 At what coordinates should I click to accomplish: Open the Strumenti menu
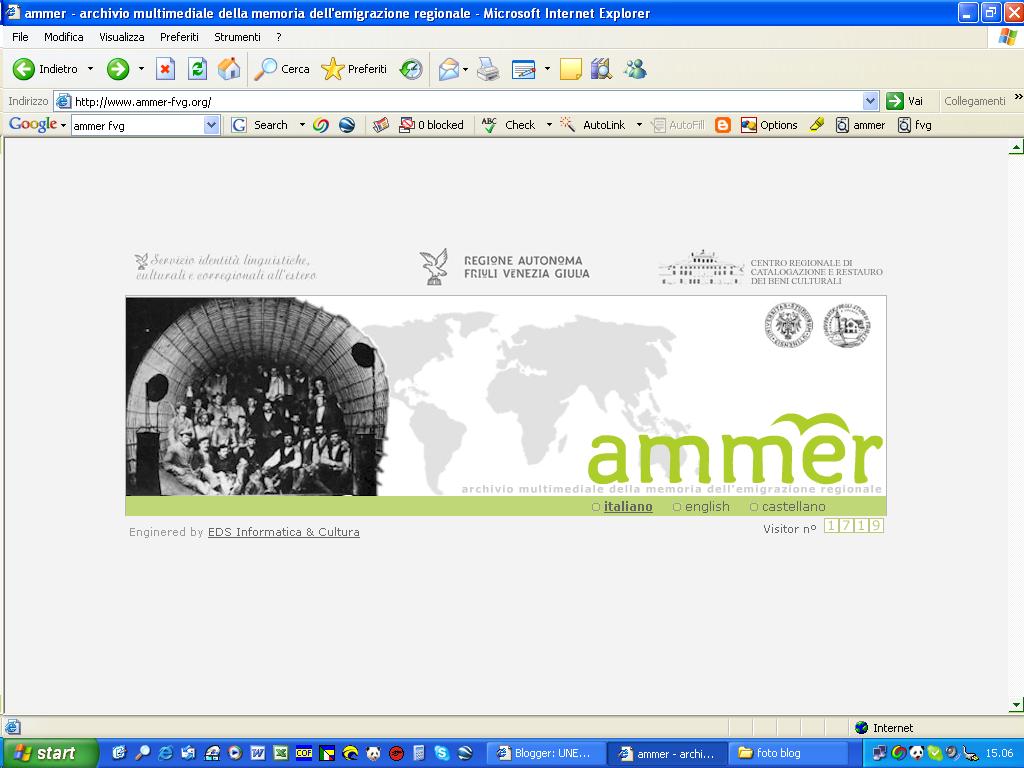(237, 37)
